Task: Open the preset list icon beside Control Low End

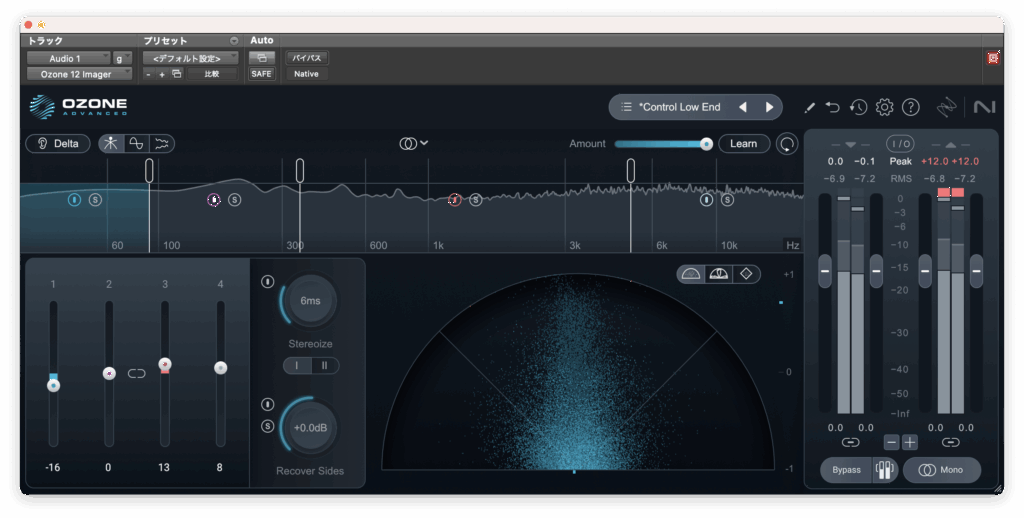Action: tap(626, 107)
